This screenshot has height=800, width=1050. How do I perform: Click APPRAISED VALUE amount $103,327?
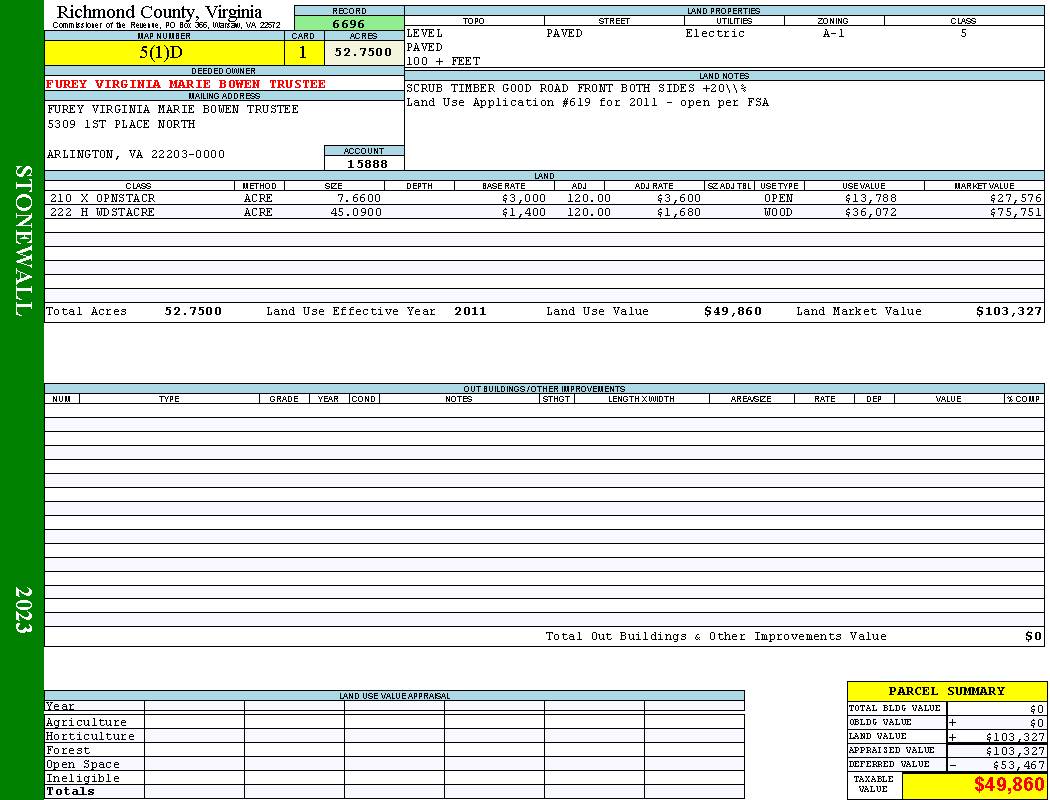[x=1015, y=751]
